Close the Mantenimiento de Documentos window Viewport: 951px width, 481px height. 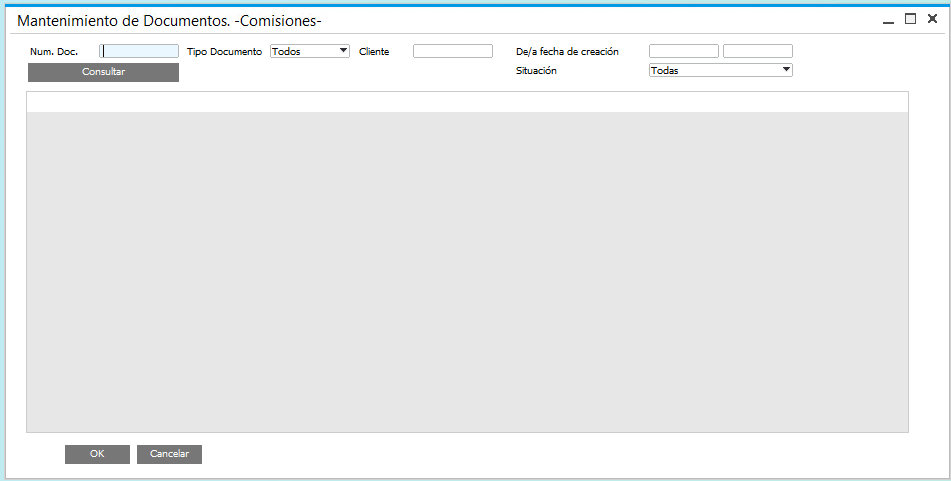point(933,19)
